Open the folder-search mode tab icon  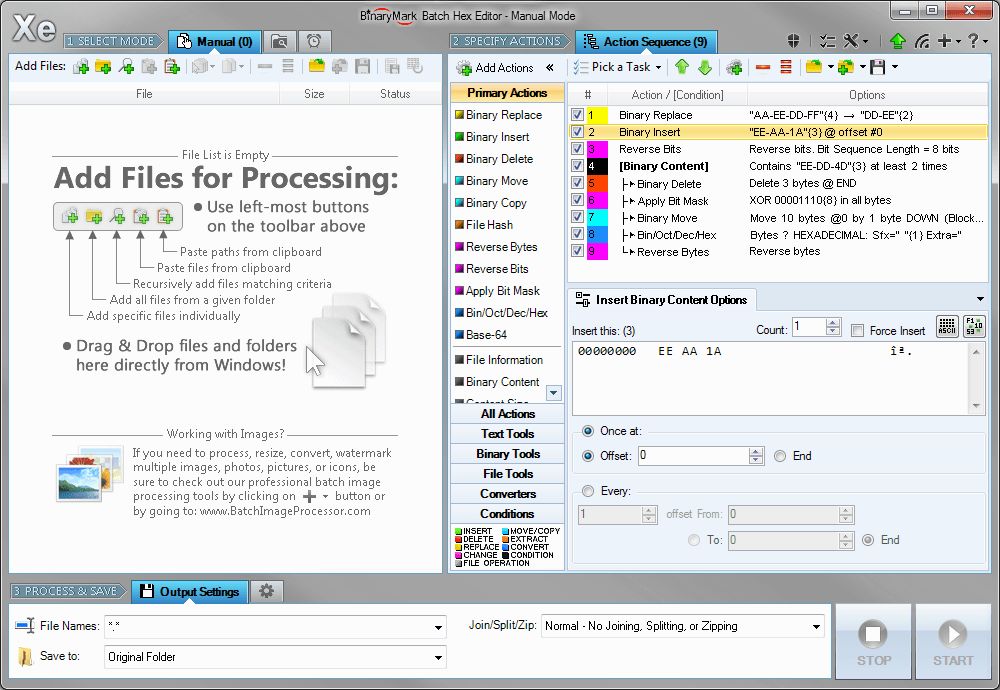(279, 42)
